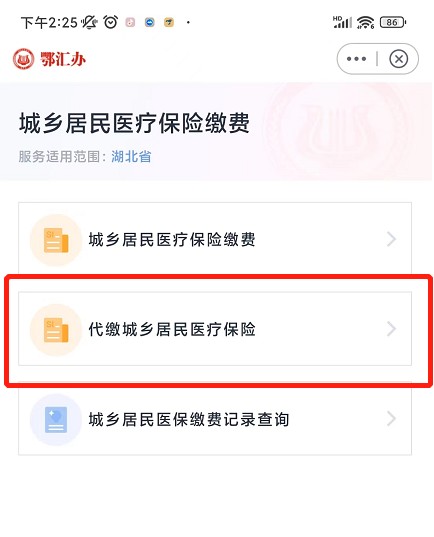Tap the orange document icon for 城乡居民医疗保险缴费
This screenshot has width=434, height=537.
point(56,240)
